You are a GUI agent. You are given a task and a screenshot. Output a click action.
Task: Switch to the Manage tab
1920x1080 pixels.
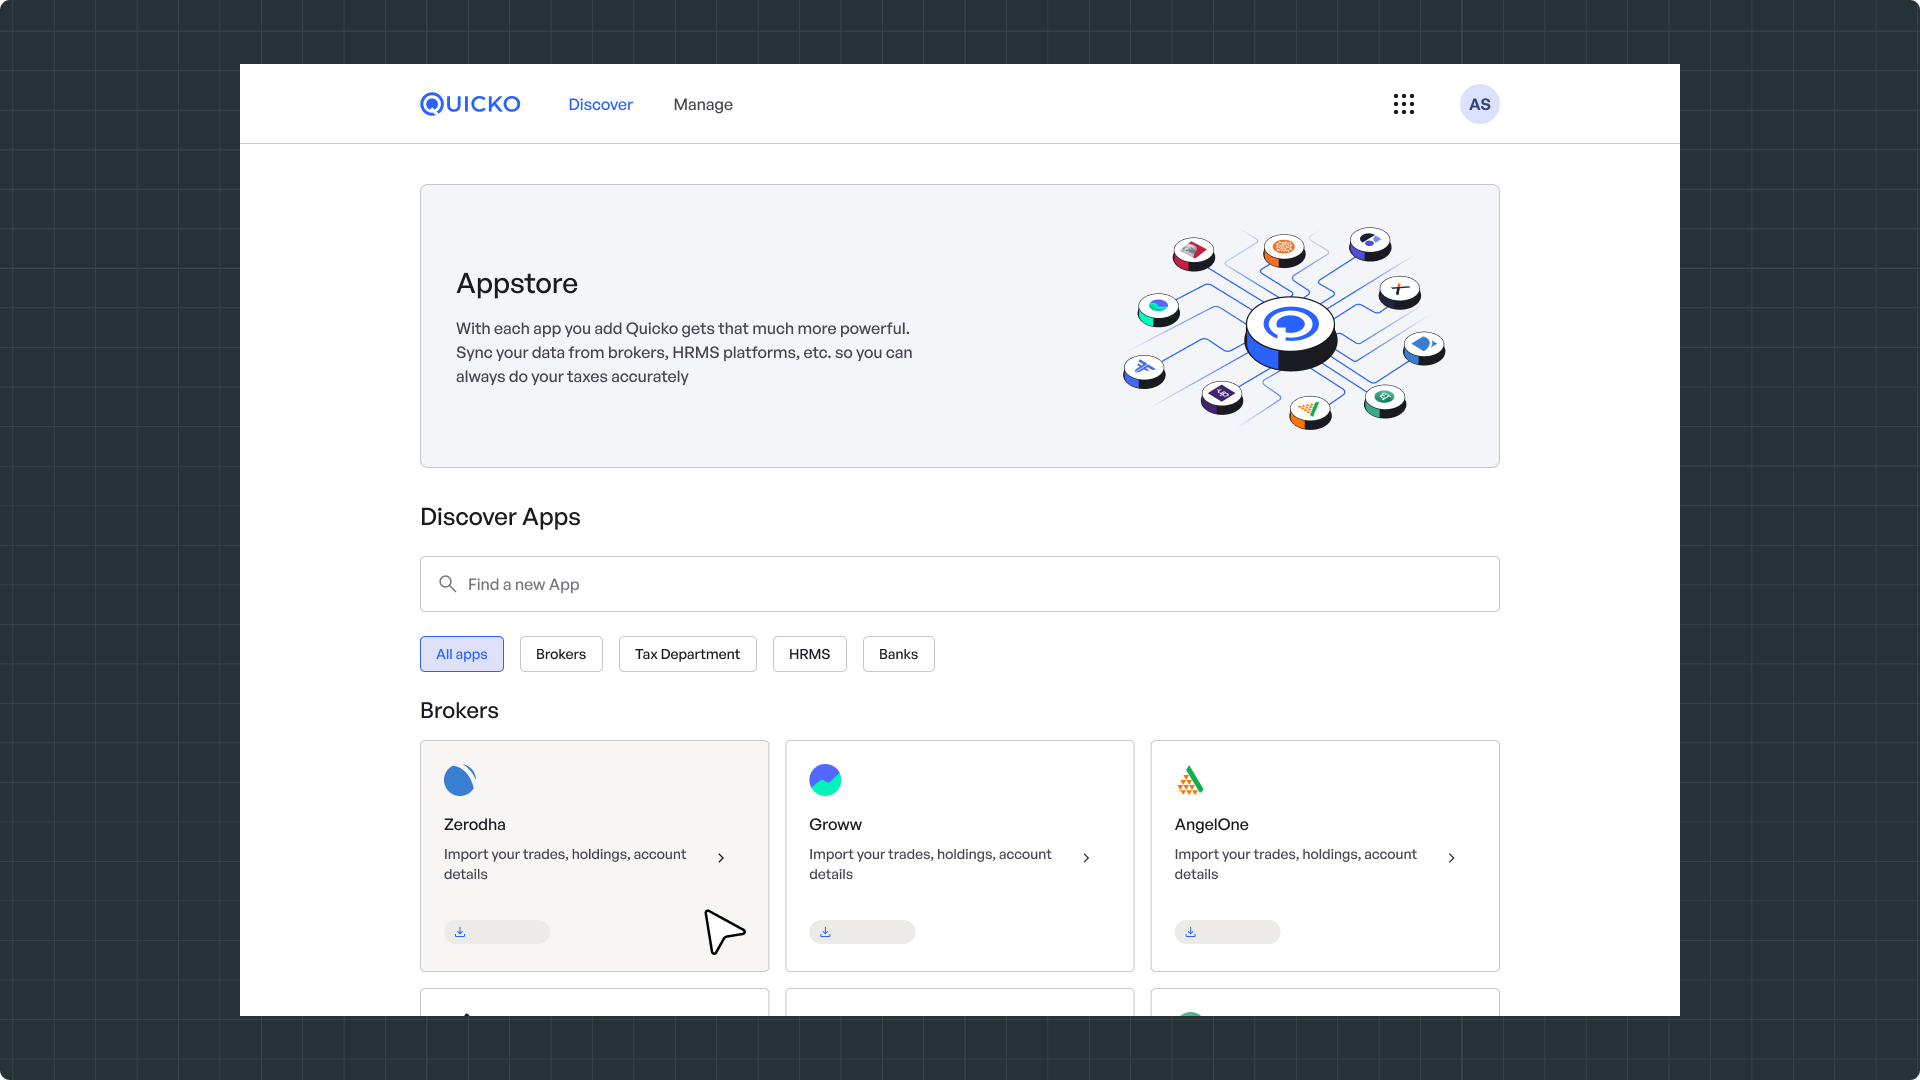click(x=703, y=104)
